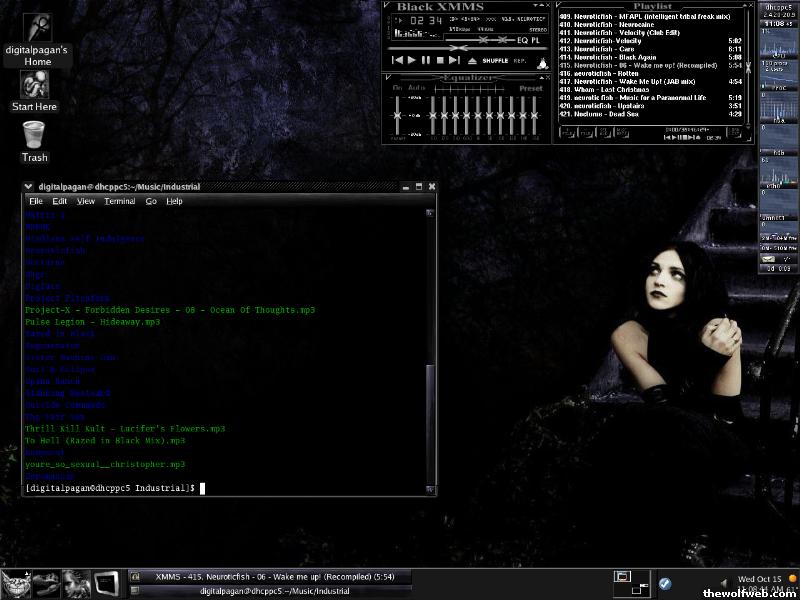The image size is (800, 600).
Task: Open the terminal window menu arrow in title bar
Action: tap(30, 186)
